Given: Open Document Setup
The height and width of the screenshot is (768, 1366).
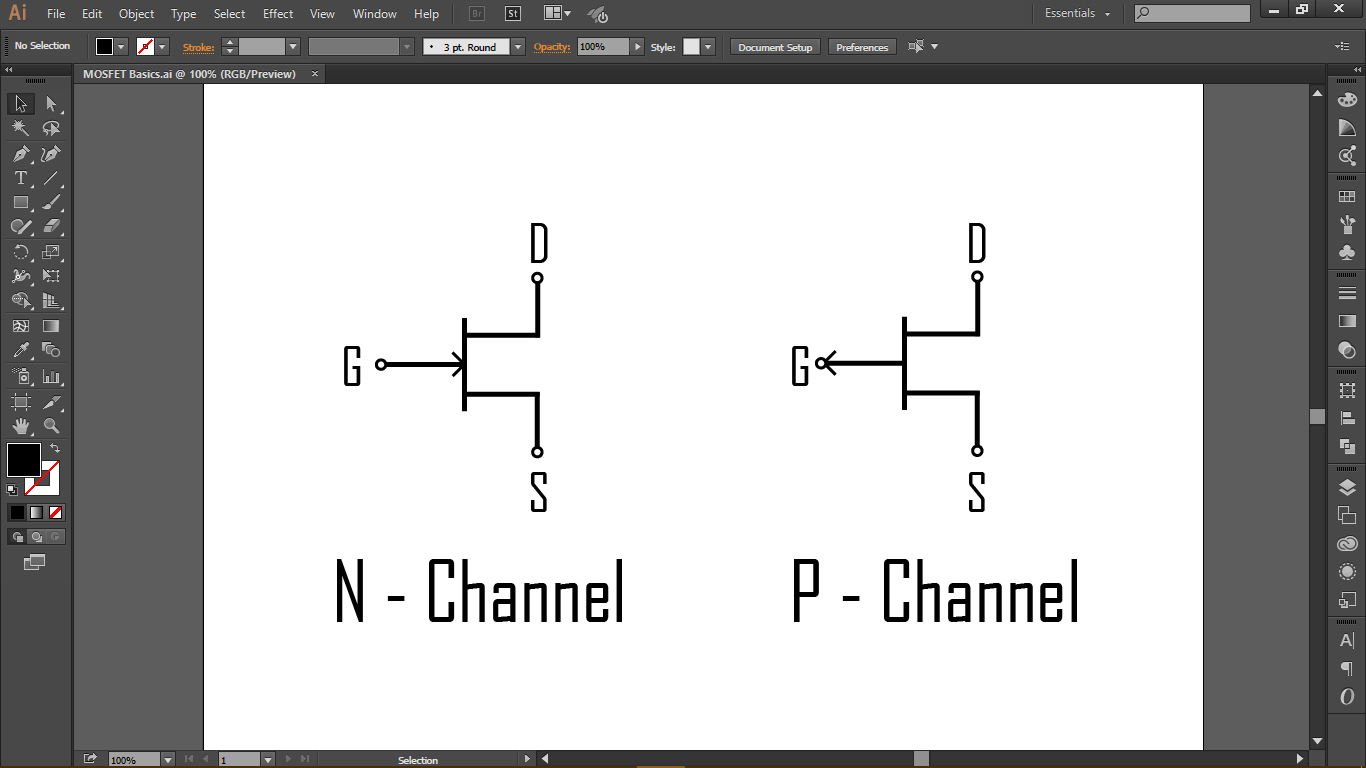Looking at the screenshot, I should (x=774, y=46).
